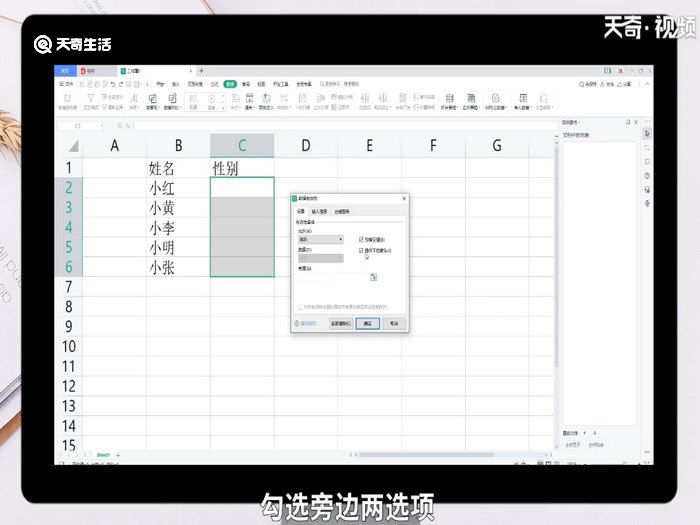Click the PivotTable icon in the Data ribbon
Image resolution: width=700 pixels, height=525 pixels.
click(68, 98)
